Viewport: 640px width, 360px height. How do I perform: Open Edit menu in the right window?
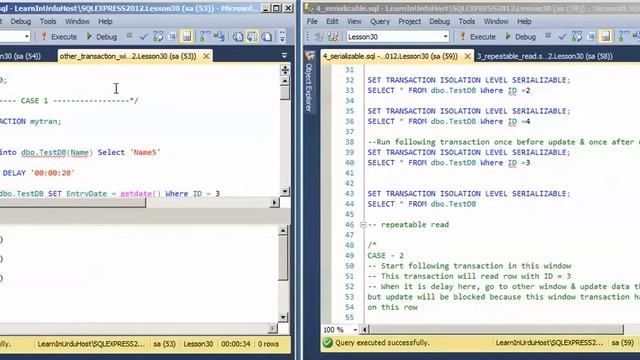(x=332, y=21)
